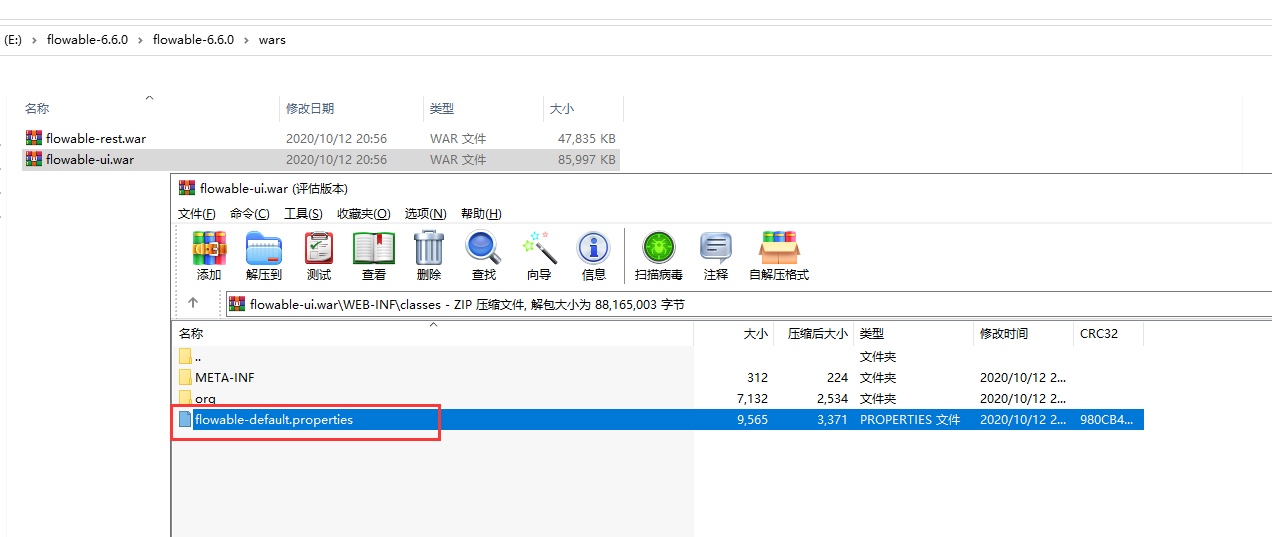This screenshot has width=1272, height=537.
Task: Sort Explorer list by 修改日期 column
Action: (x=351, y=108)
